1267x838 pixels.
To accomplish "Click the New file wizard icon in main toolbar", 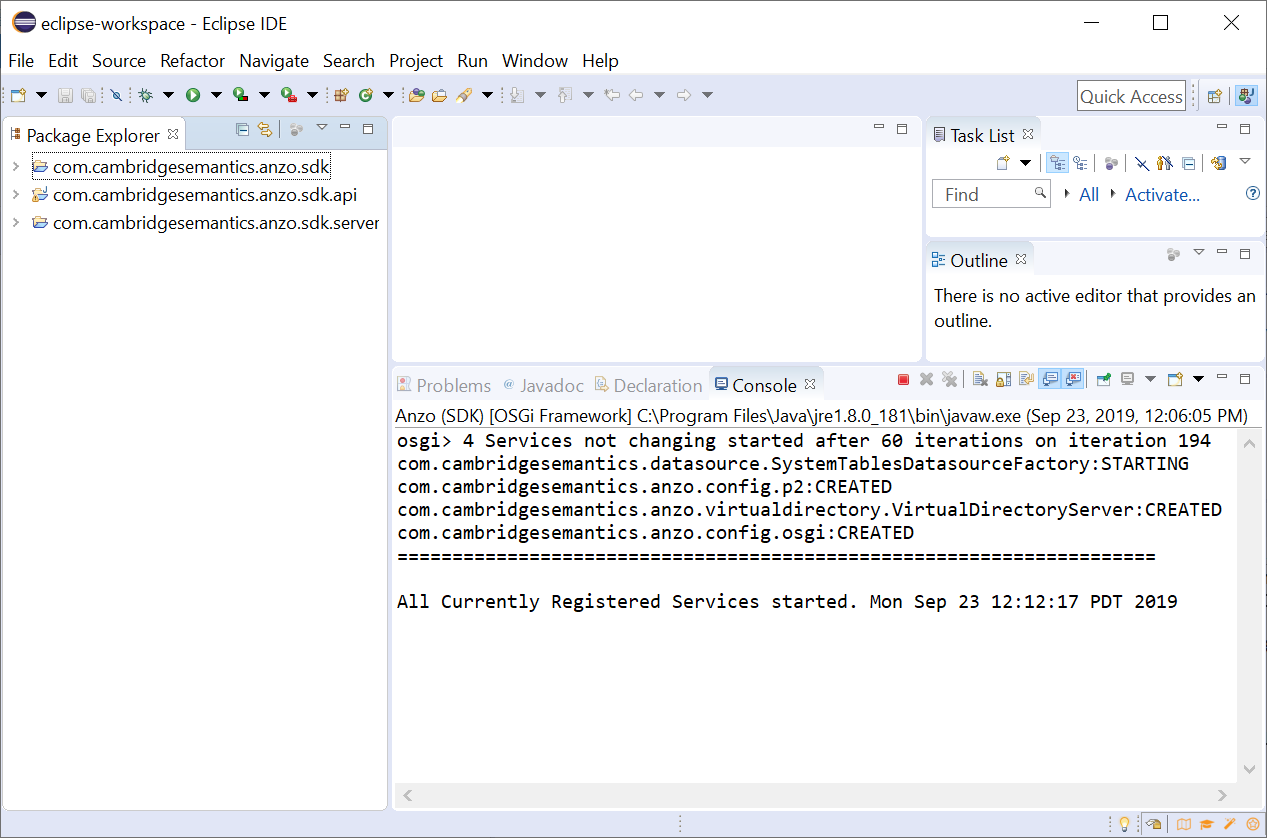I will [x=18, y=95].
